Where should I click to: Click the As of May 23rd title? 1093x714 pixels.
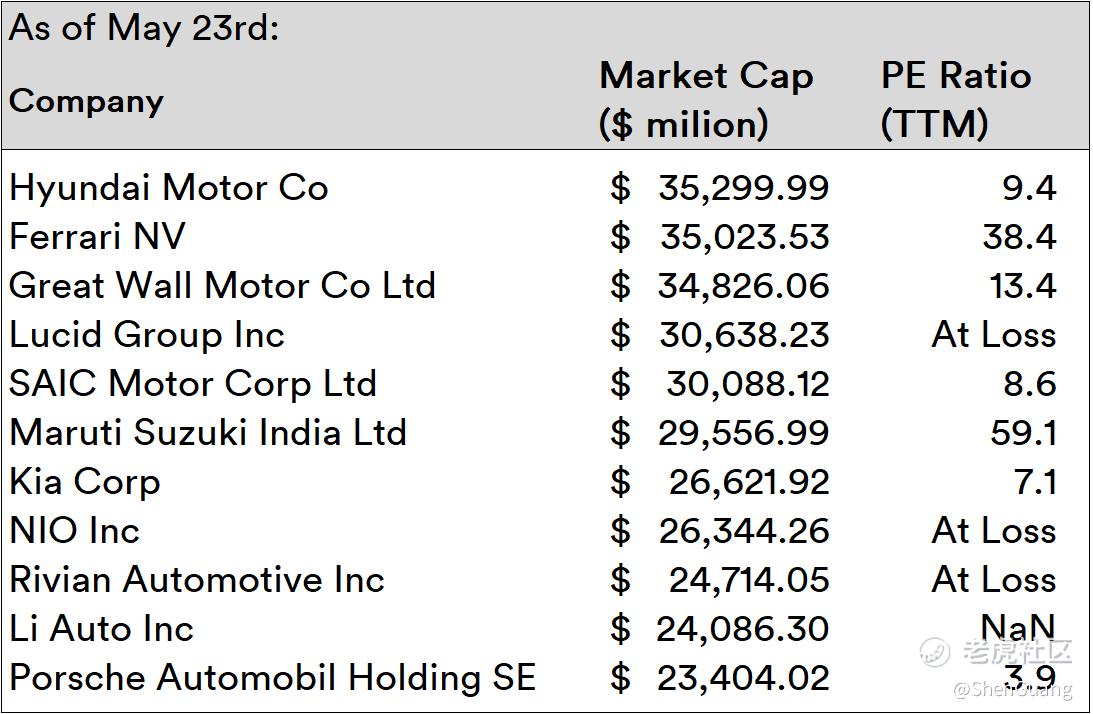coord(144,28)
